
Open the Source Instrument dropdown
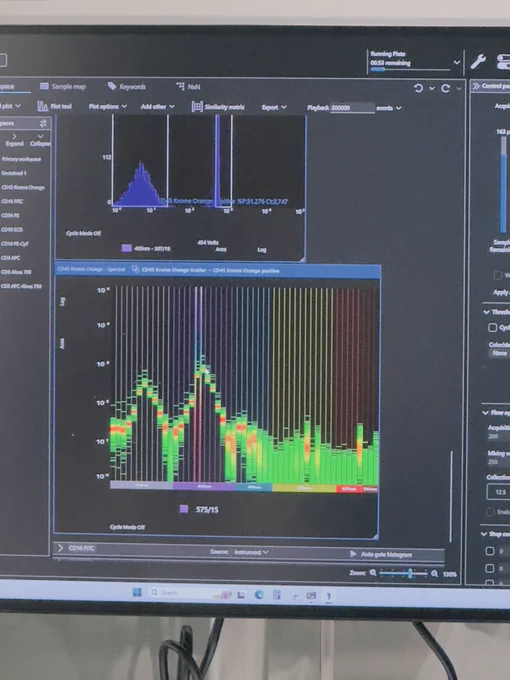coord(251,552)
